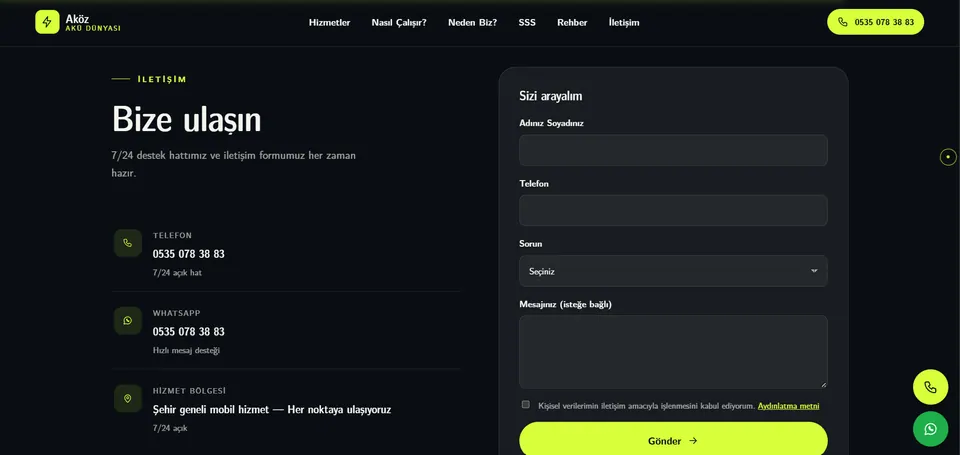Click the dropdown arrow in Sorun field
The image size is (960, 455).
814,271
